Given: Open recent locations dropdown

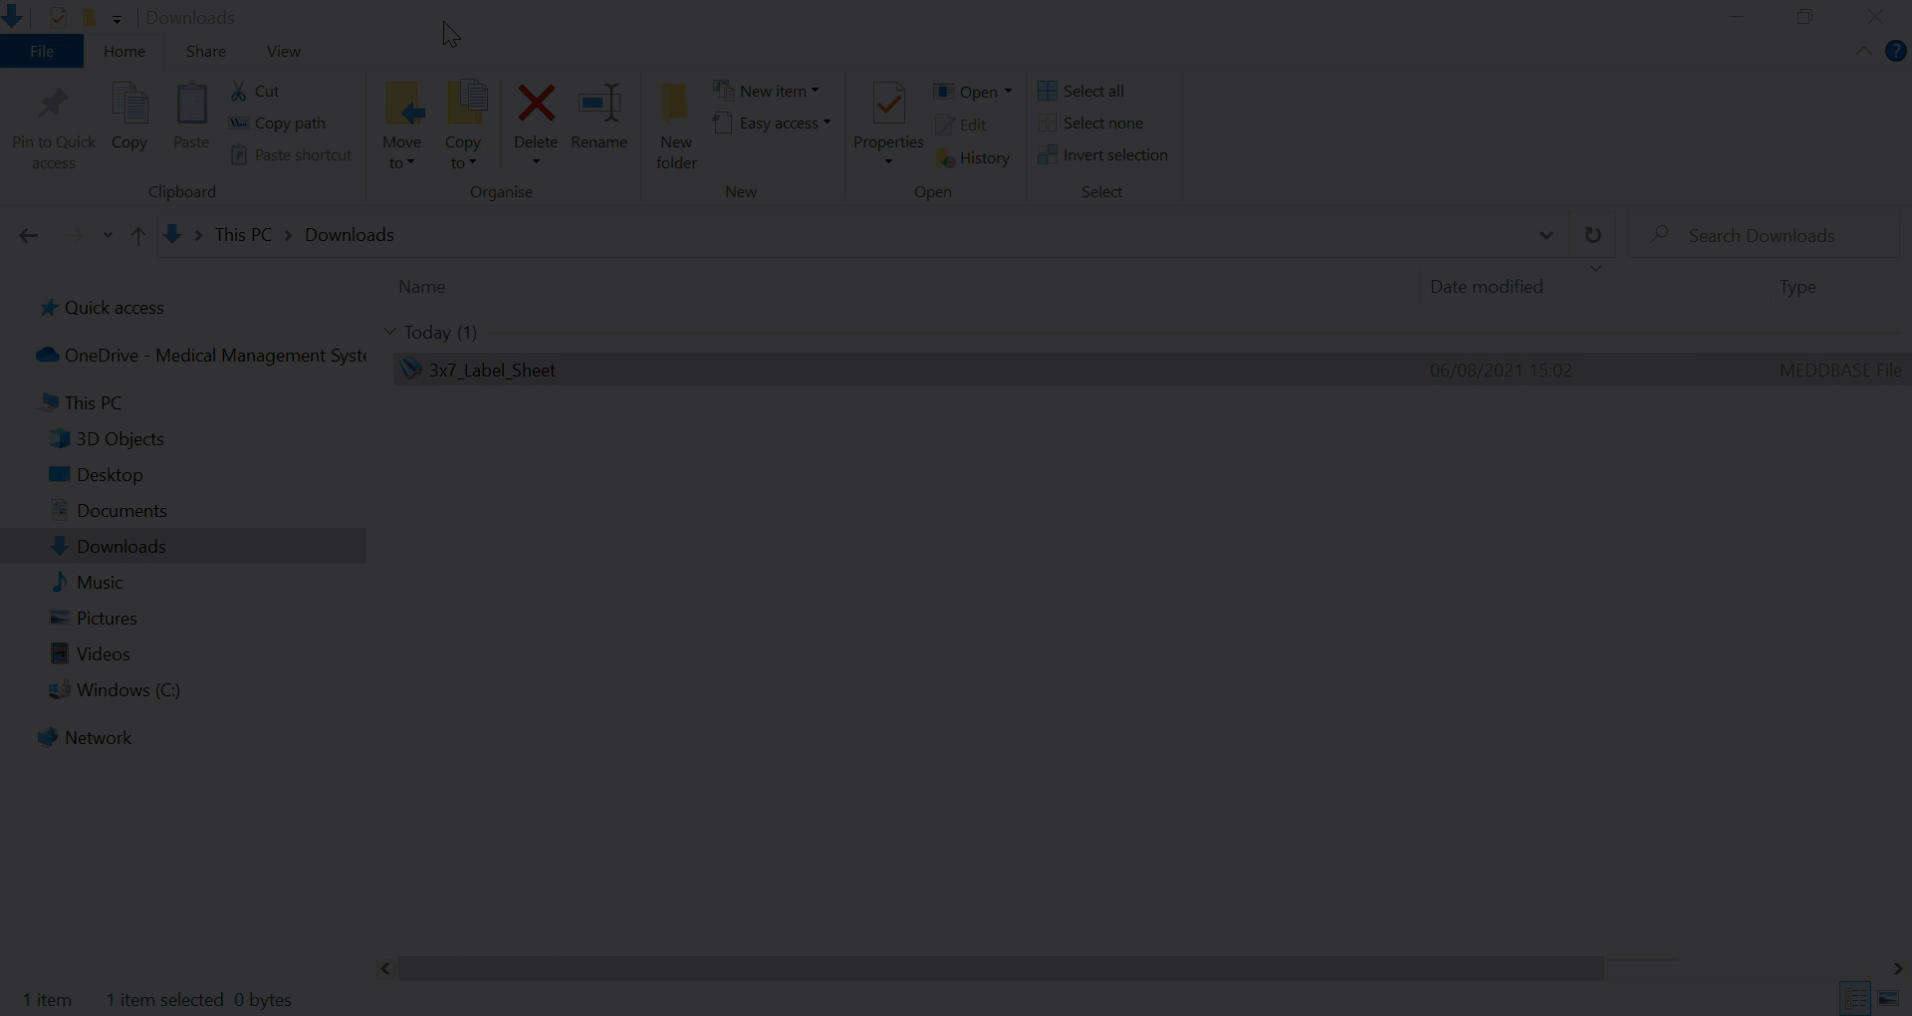Looking at the screenshot, I should tap(107, 236).
